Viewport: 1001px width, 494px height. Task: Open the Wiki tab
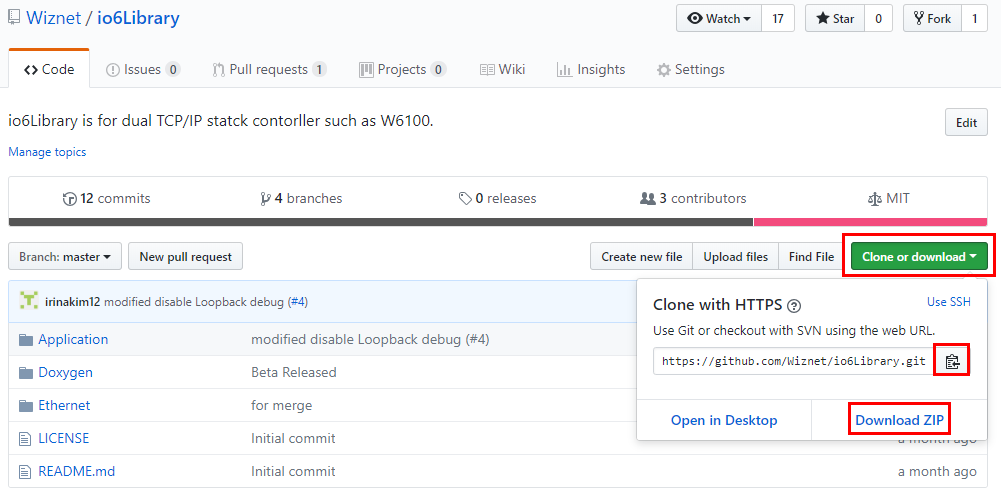pos(502,70)
